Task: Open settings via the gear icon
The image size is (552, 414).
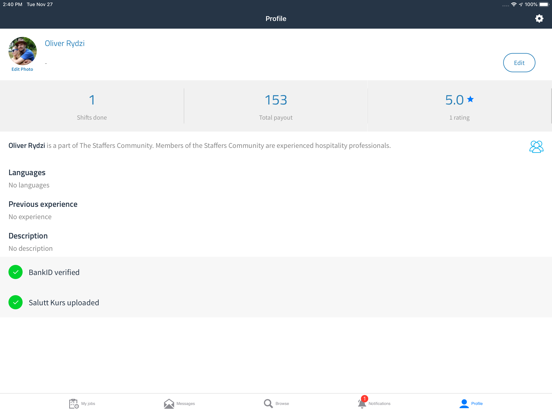Action: coord(539,18)
